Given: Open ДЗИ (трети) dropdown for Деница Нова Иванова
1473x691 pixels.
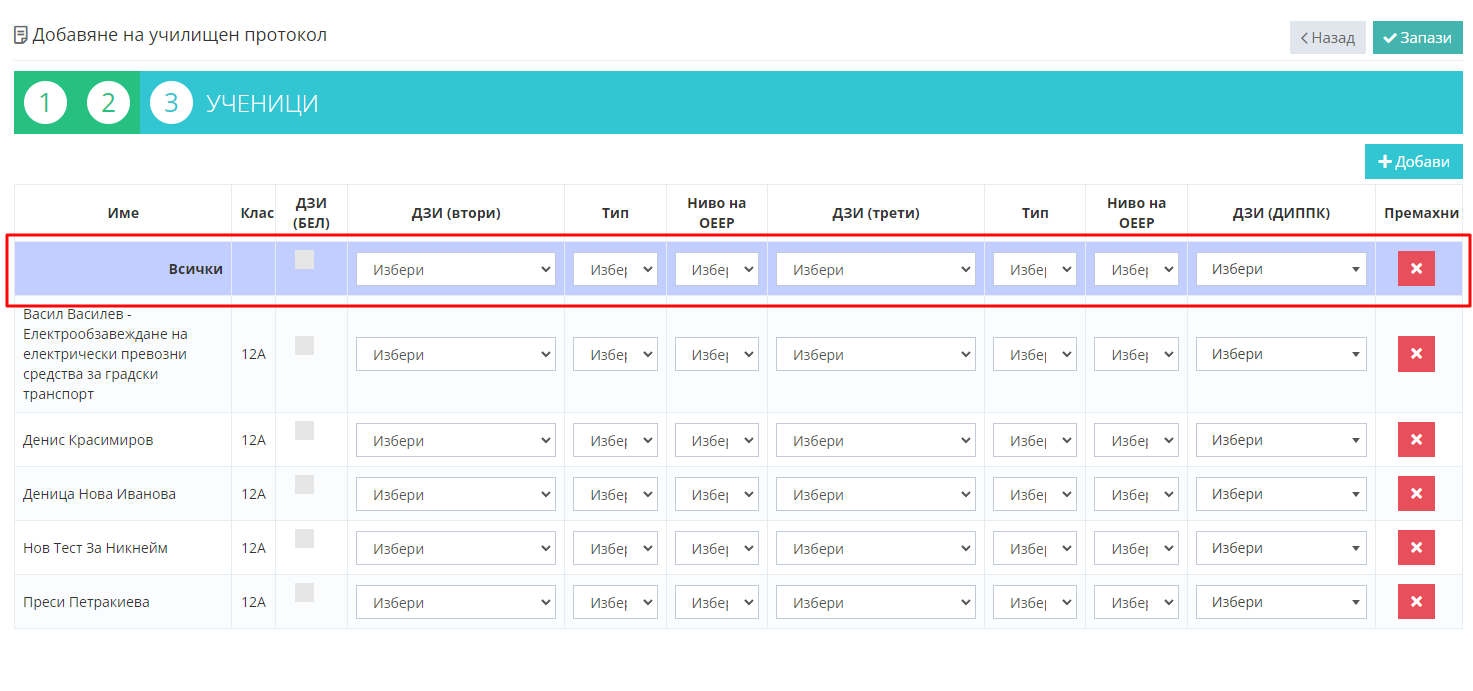Looking at the screenshot, I should point(875,495).
